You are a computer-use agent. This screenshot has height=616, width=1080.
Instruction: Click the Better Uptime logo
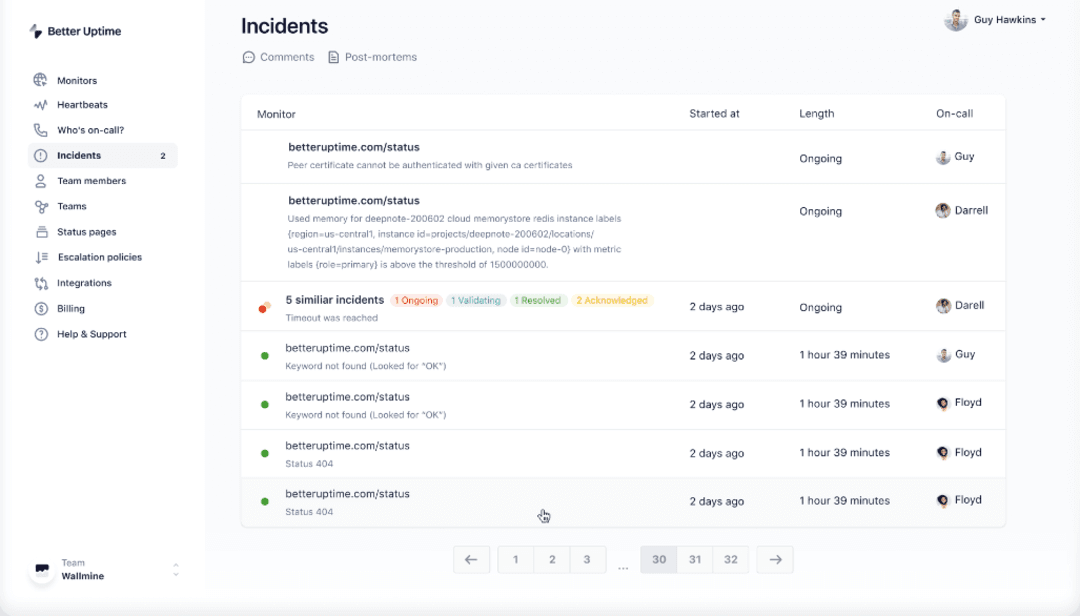pos(75,31)
